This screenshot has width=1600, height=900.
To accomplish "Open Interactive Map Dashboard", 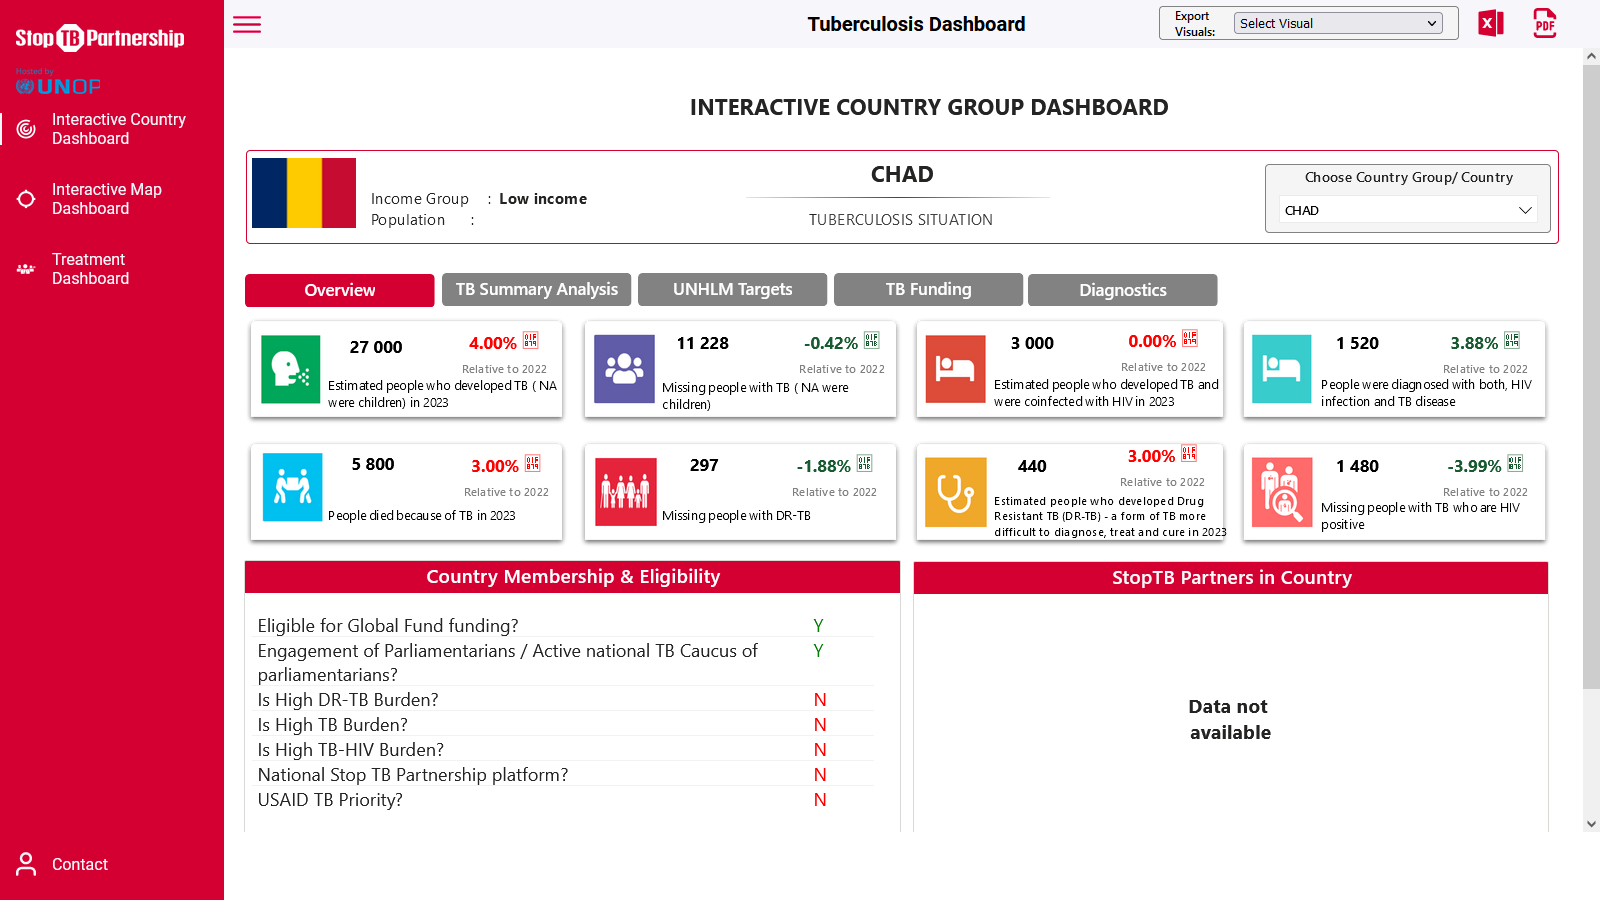I will click(106, 199).
